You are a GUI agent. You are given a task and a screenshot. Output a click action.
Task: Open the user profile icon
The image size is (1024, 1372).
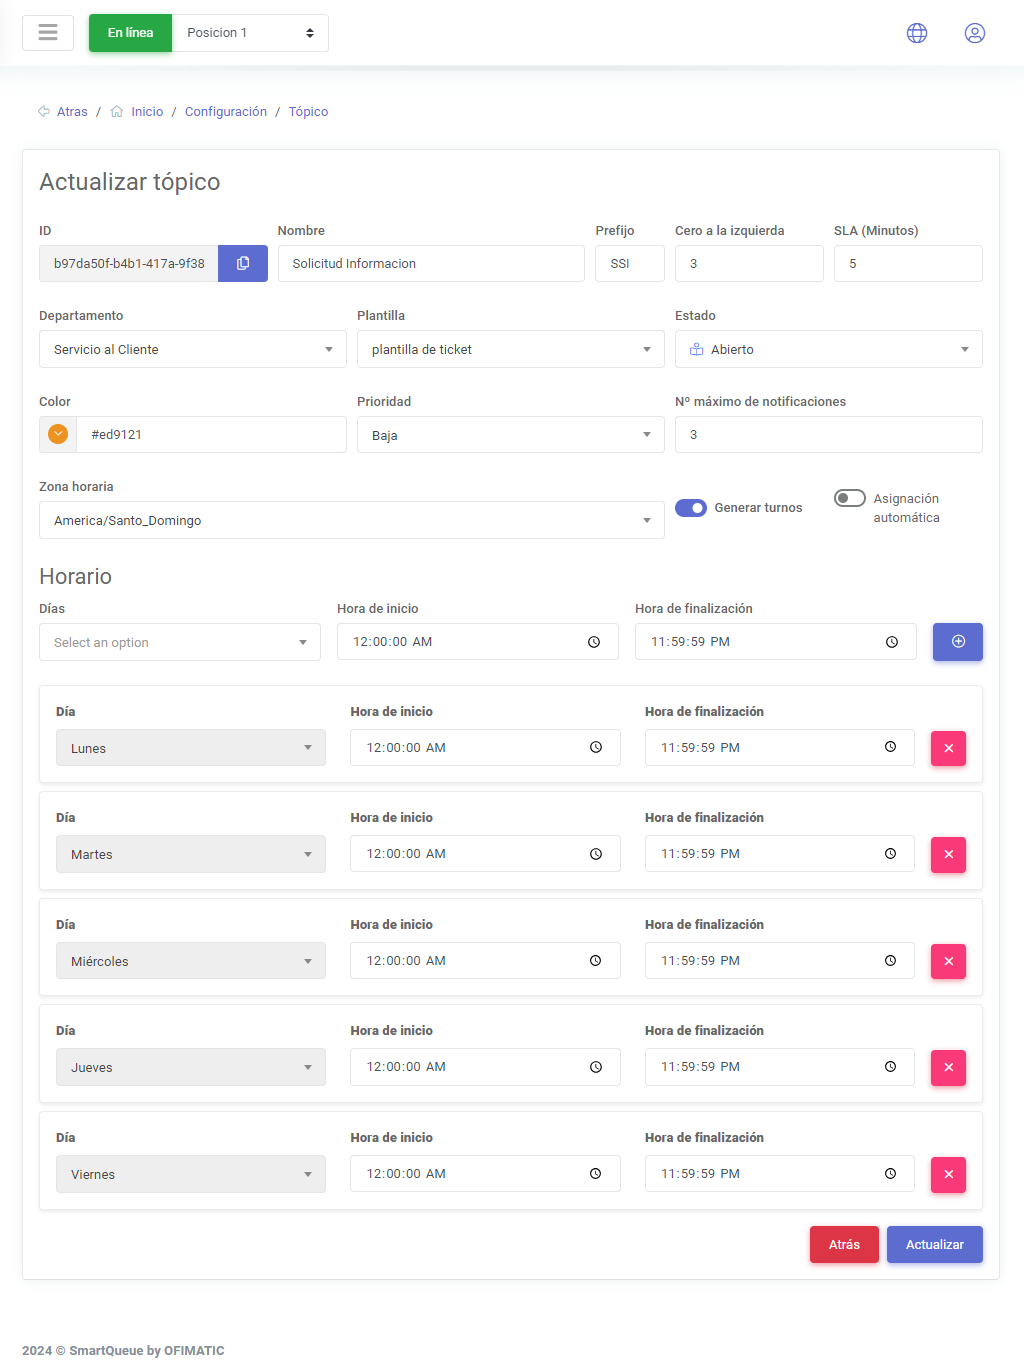[x=974, y=33]
